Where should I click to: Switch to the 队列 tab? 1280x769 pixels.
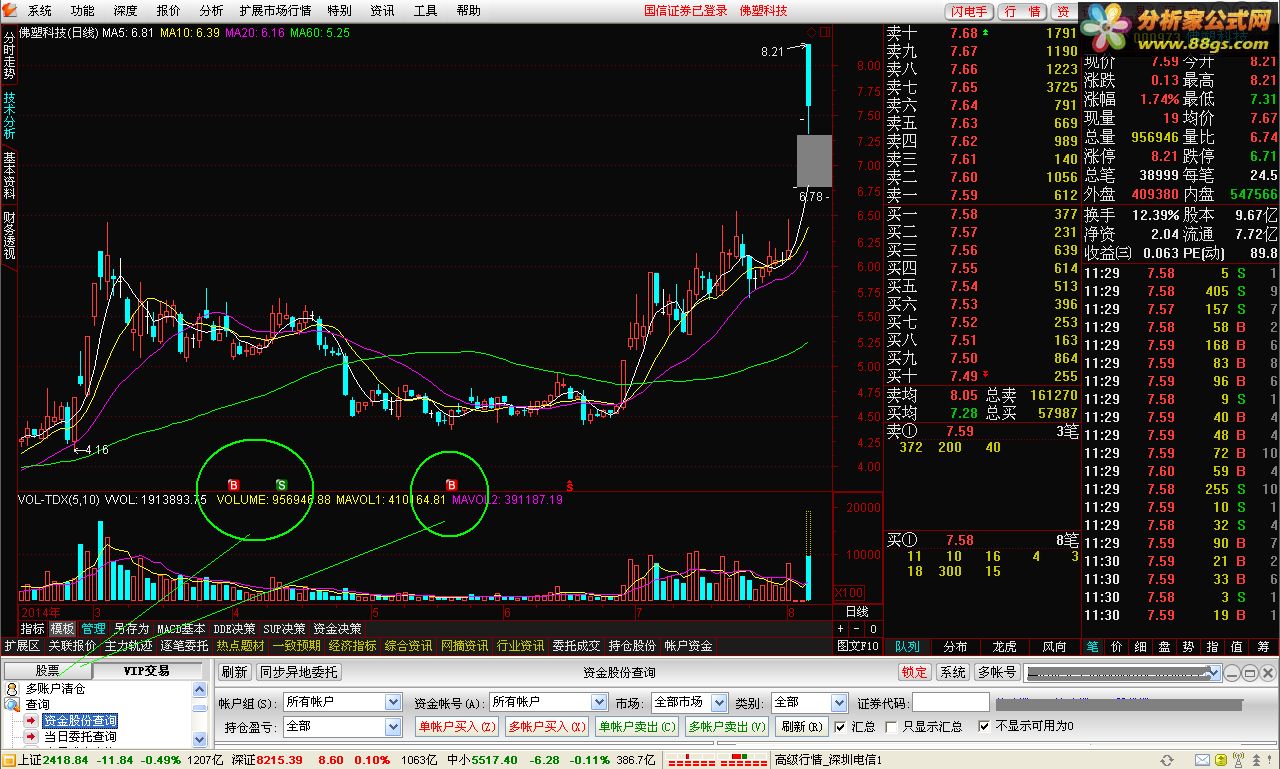tap(907, 647)
